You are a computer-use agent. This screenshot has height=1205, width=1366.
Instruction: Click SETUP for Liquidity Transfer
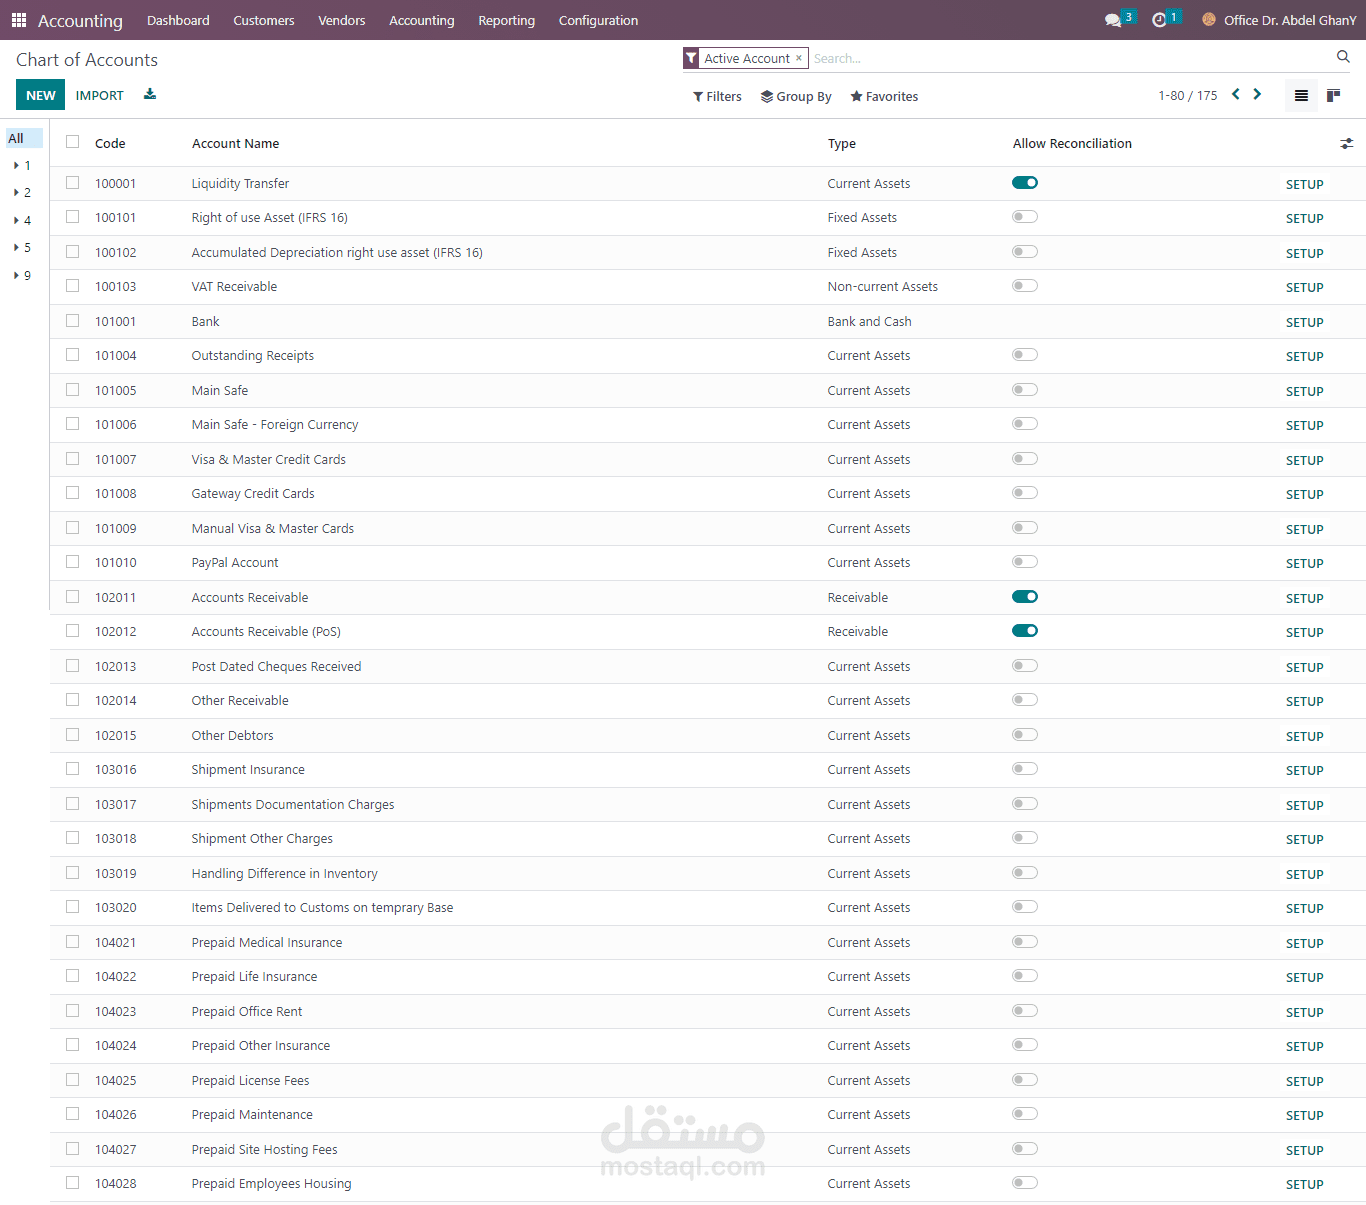point(1305,185)
